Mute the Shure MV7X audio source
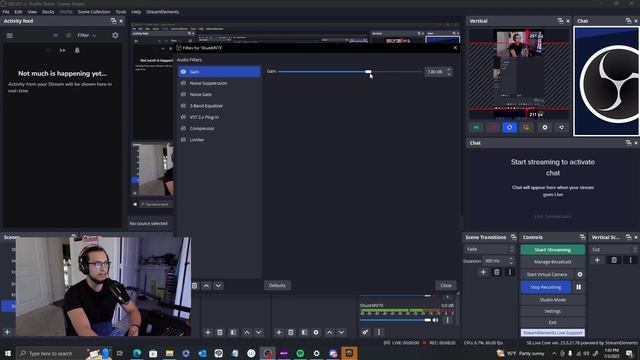Image resolution: width=640 pixels, height=360 pixels. [x=436, y=320]
